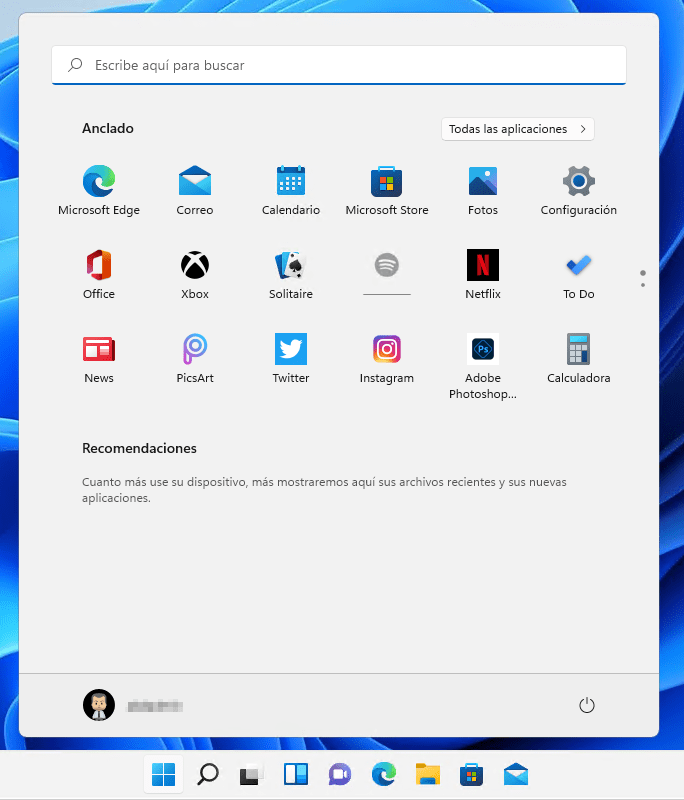Open Microsoft Store in pinned apps

(387, 190)
